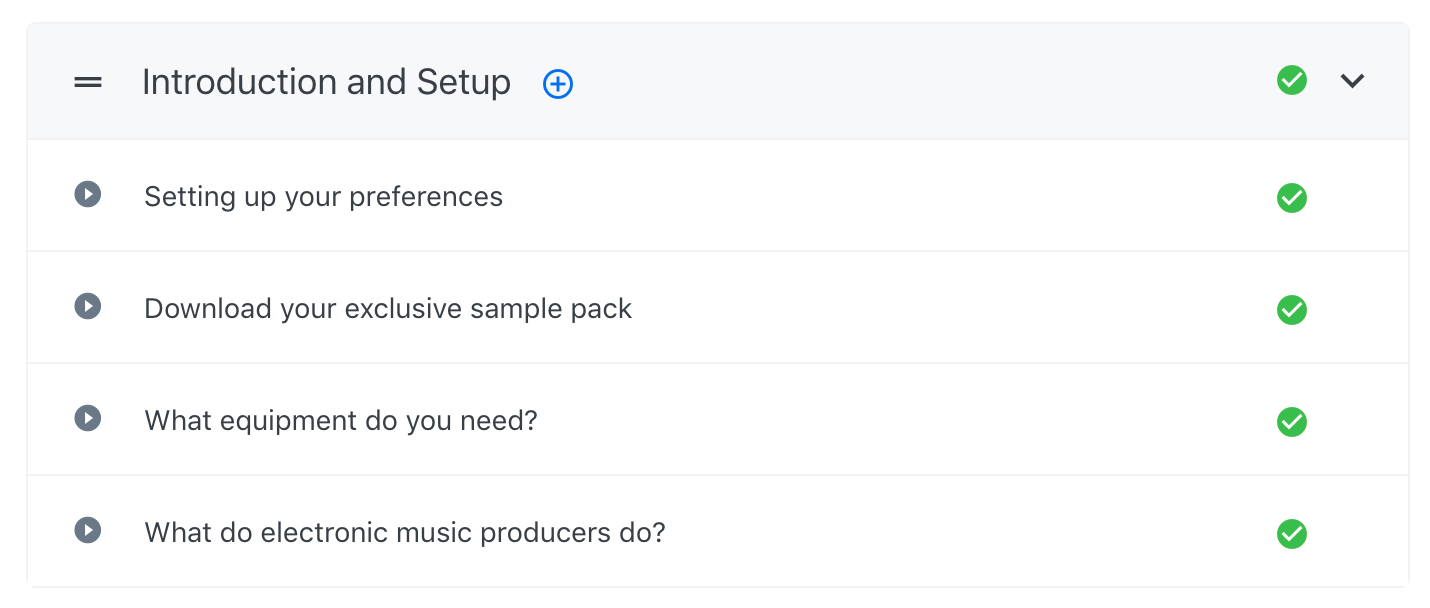
Task: Open What do electronic music producers do? lesson
Action: (405, 533)
